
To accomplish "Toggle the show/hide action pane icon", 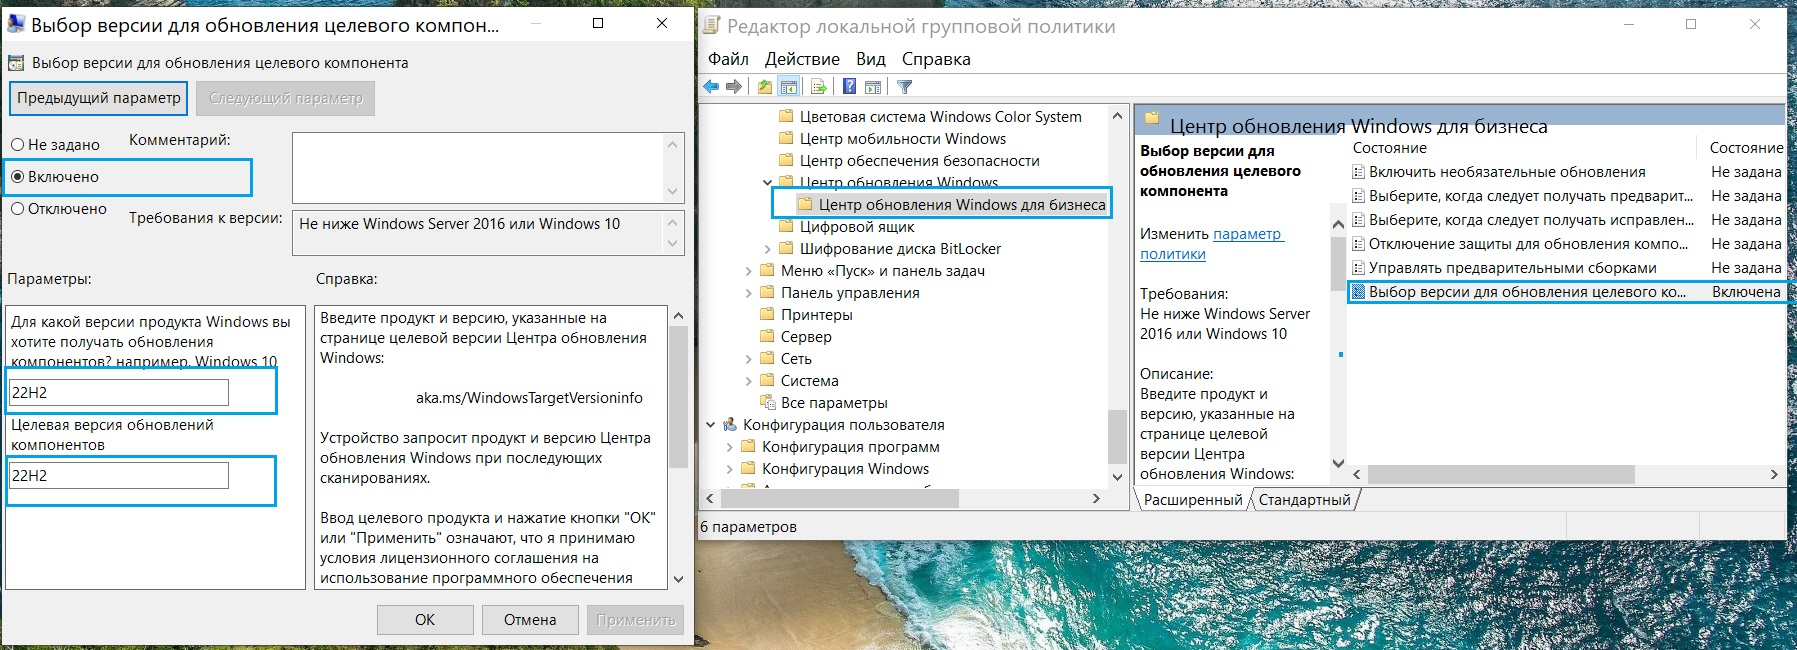I will click(x=873, y=87).
